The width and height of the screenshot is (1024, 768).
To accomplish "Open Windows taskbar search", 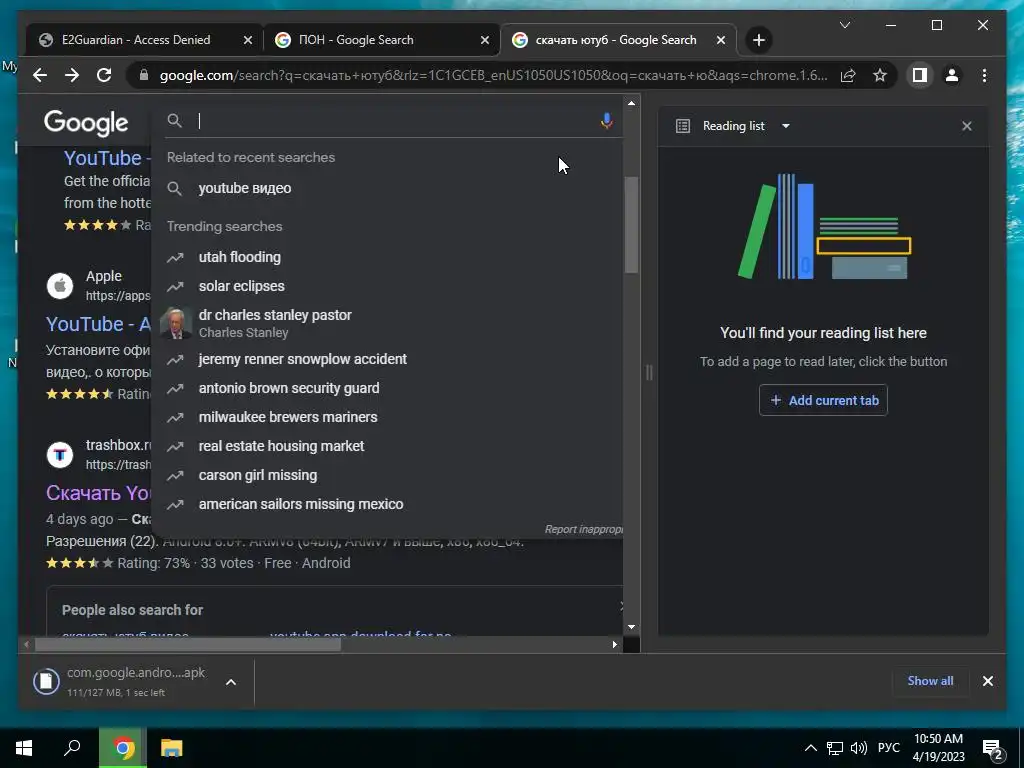I will [x=72, y=748].
